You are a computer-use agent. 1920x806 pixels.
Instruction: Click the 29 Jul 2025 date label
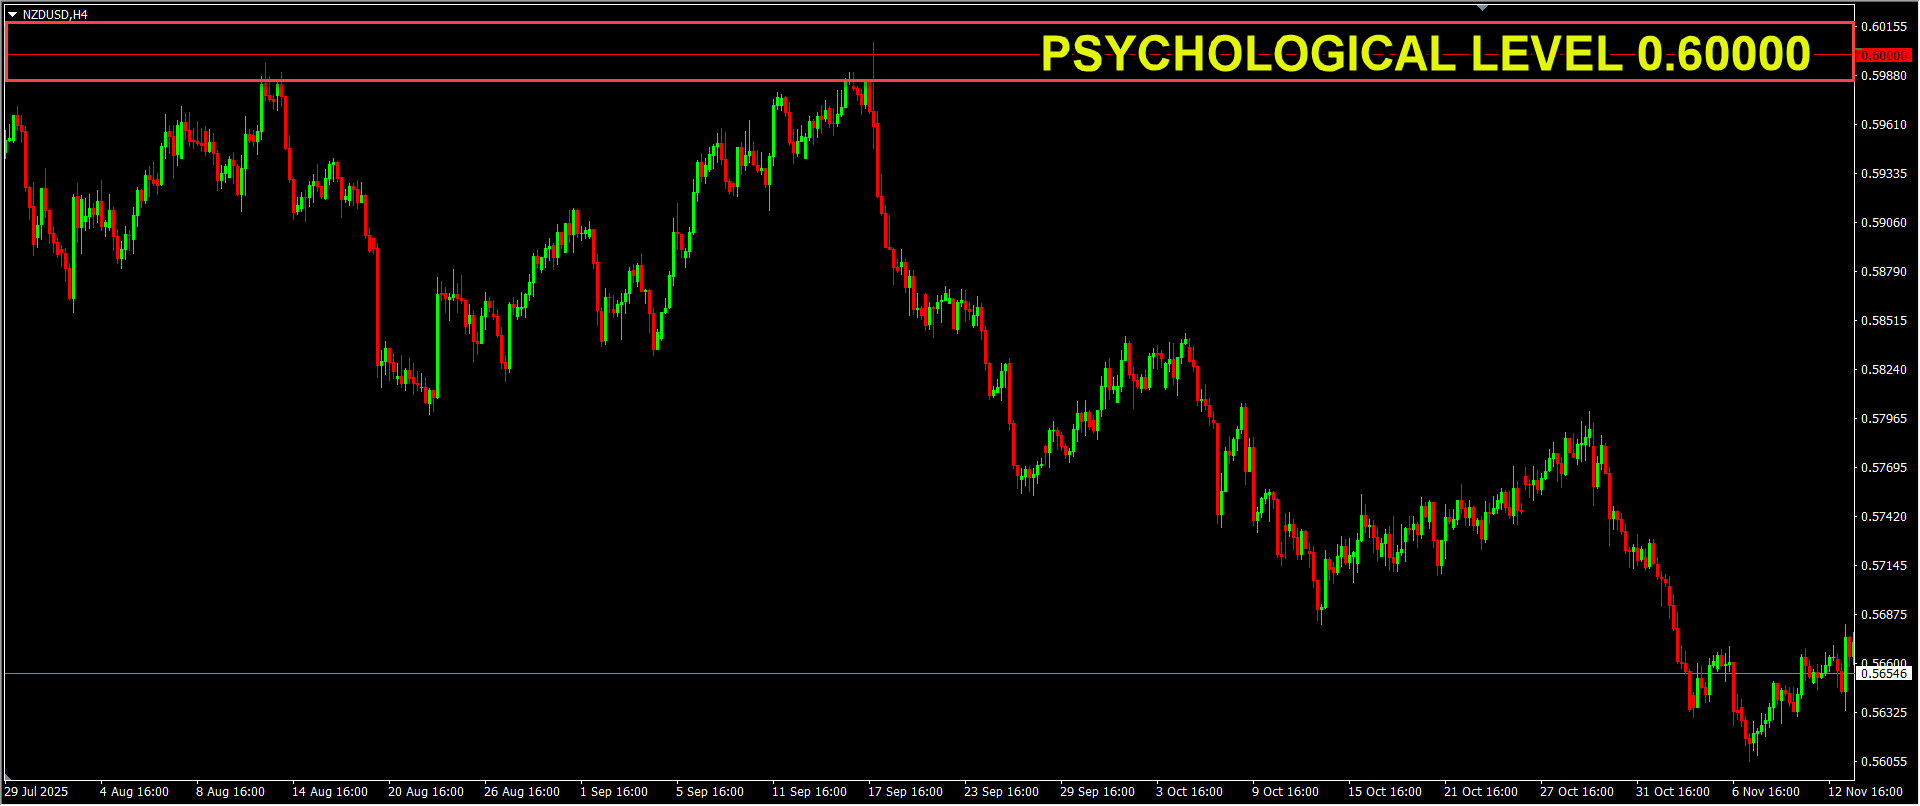[x=37, y=792]
